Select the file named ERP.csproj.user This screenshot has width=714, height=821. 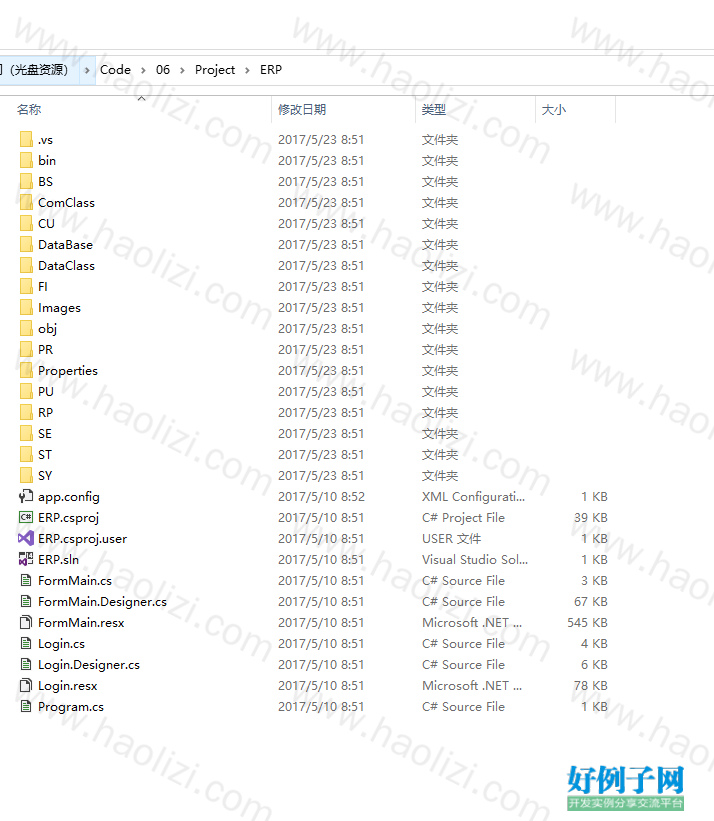[82, 539]
